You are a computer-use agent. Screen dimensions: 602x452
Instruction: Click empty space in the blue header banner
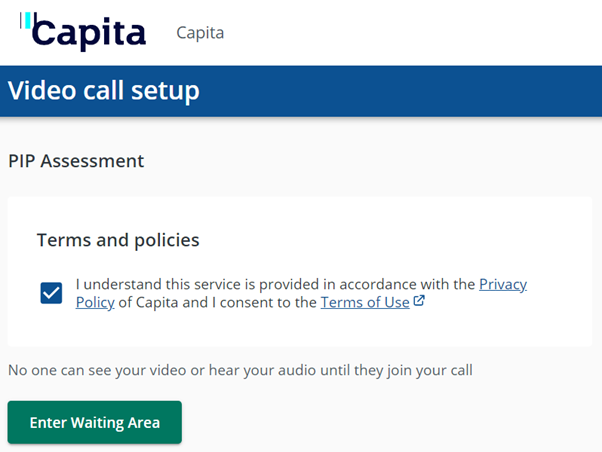420,91
